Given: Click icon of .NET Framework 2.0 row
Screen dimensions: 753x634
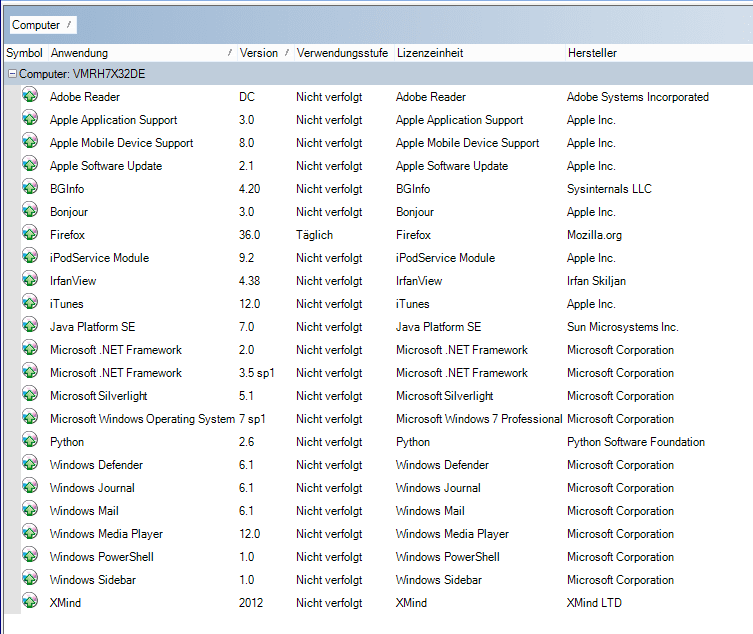Looking at the screenshot, I should 30,349.
